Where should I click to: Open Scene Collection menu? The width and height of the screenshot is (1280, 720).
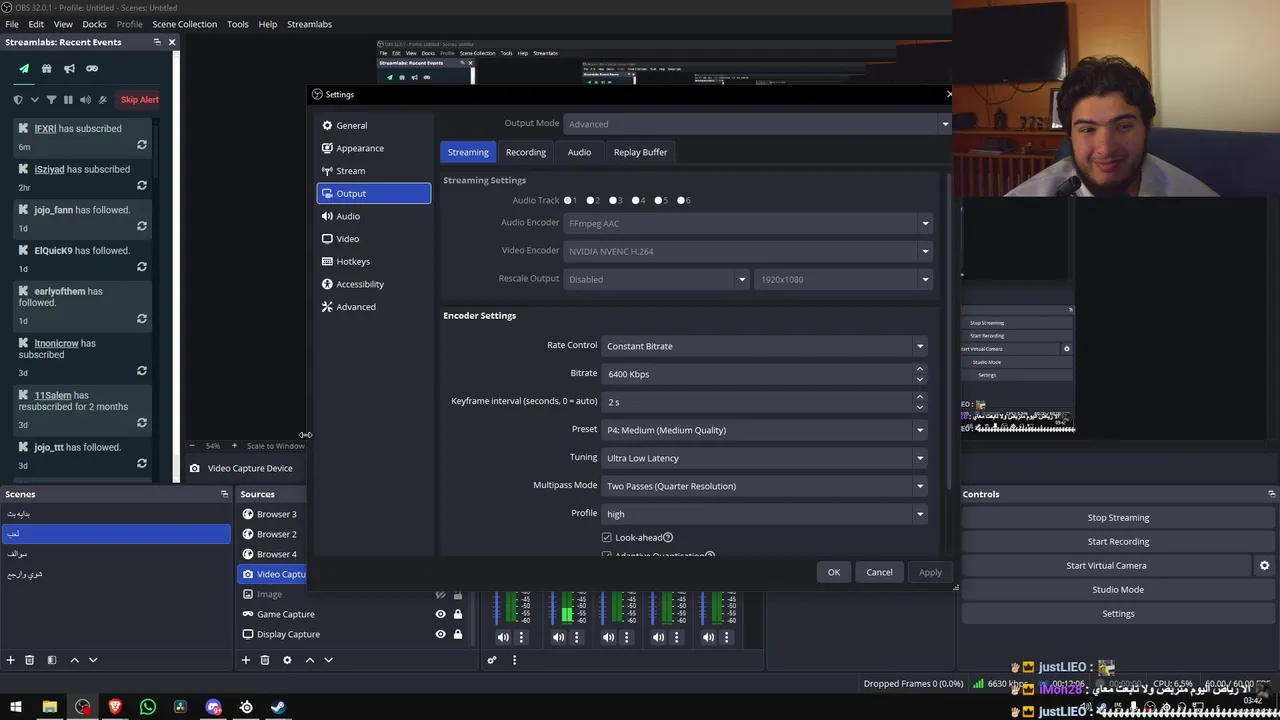[185, 24]
